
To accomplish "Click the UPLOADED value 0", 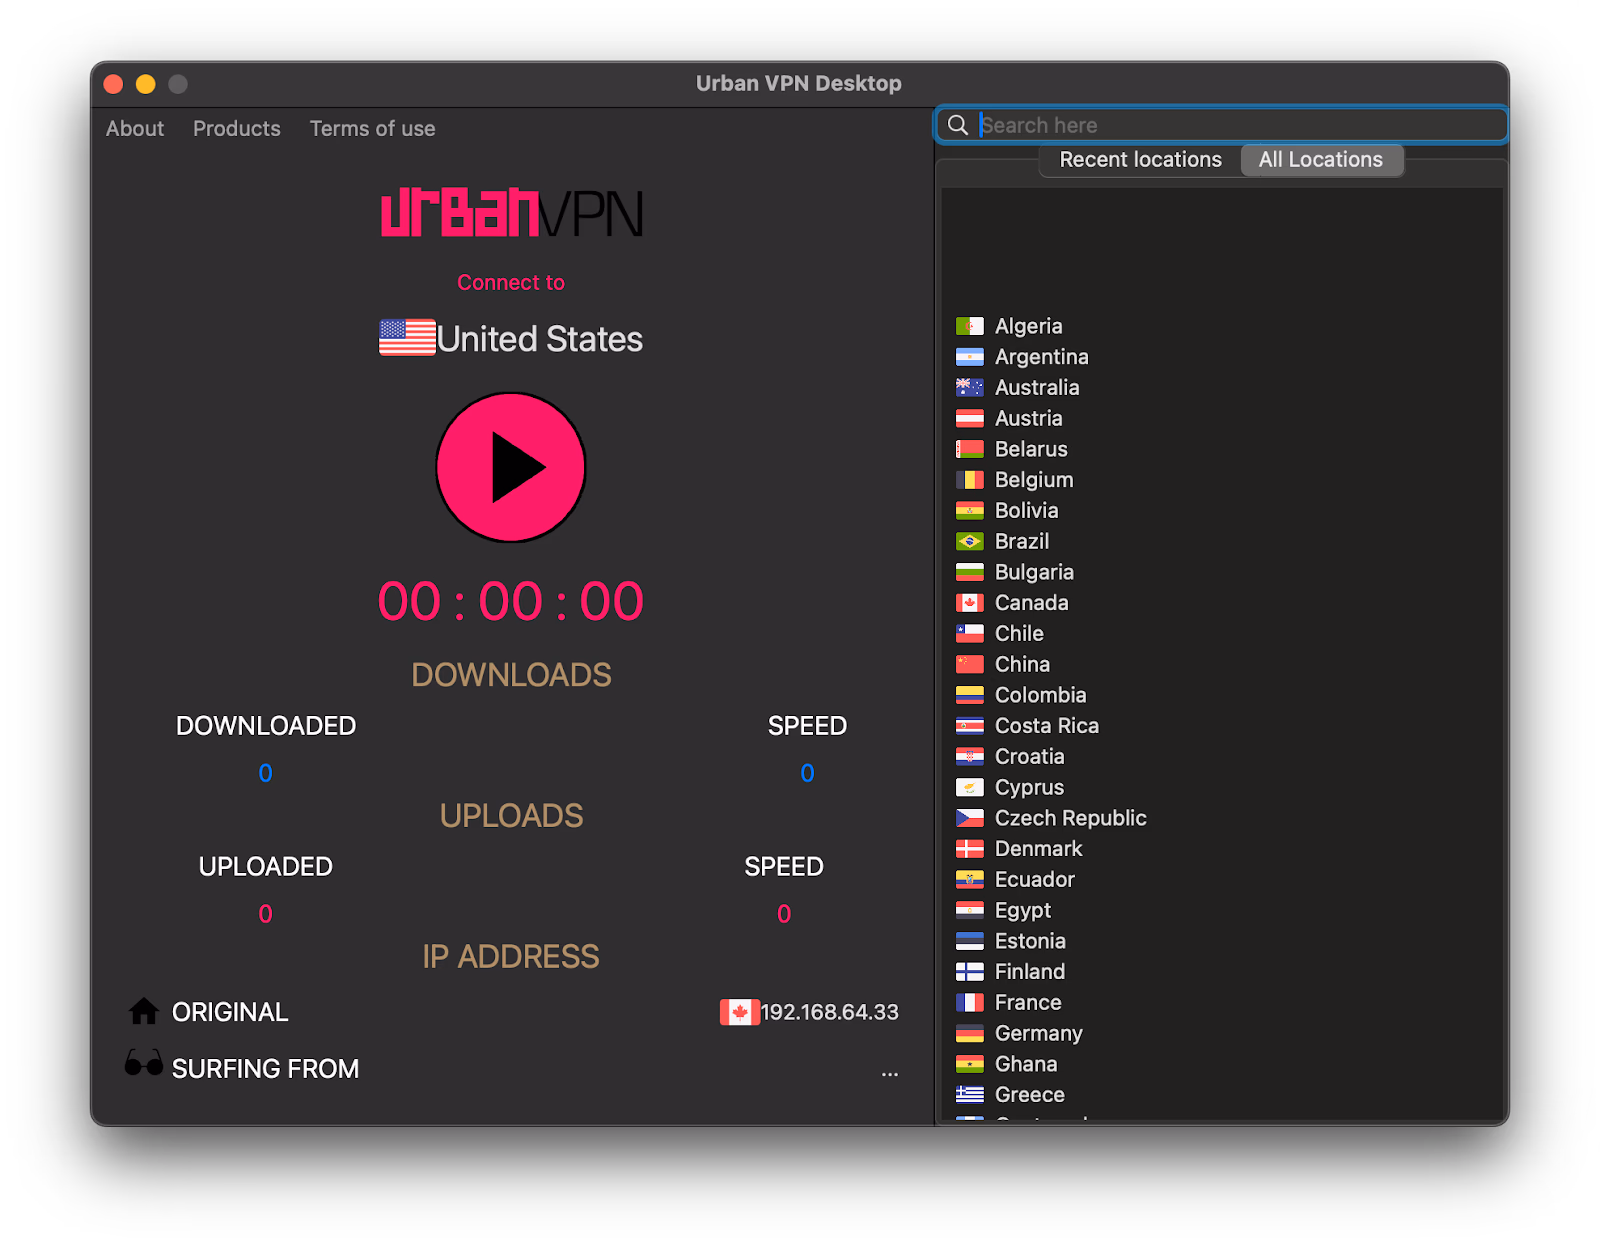I will click(265, 914).
